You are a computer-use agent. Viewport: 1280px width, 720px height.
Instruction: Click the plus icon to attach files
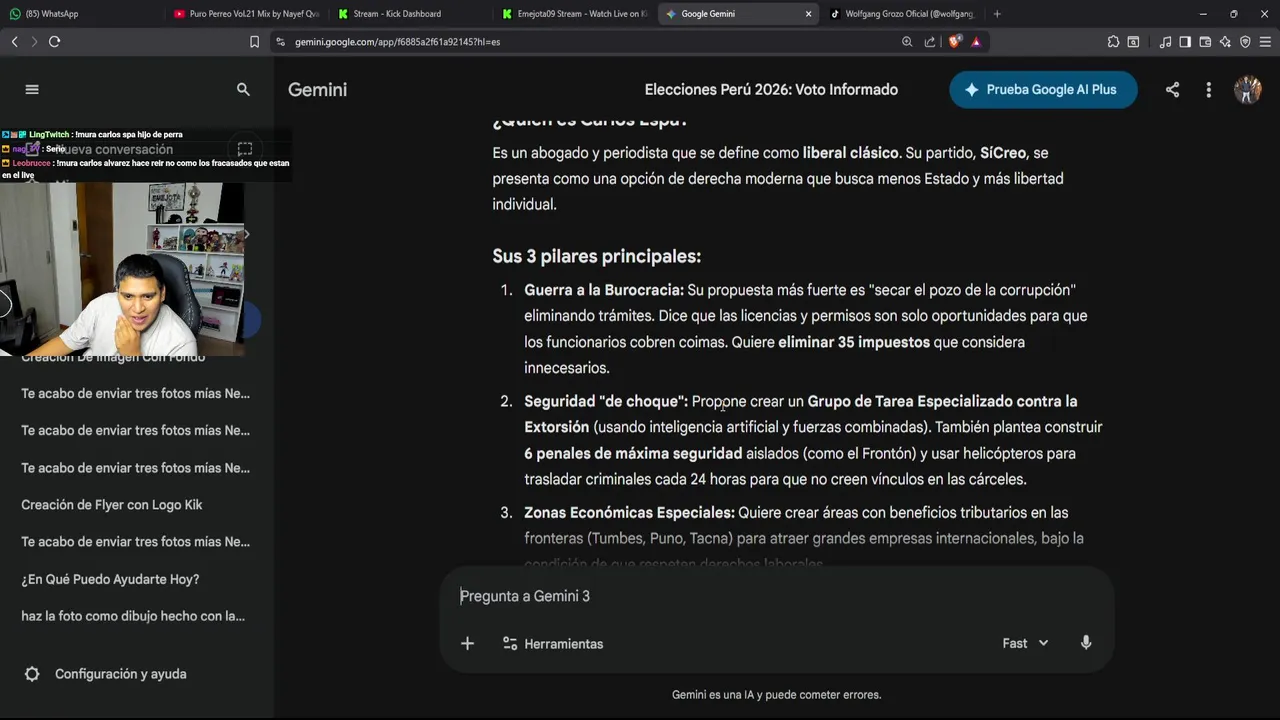(x=467, y=643)
